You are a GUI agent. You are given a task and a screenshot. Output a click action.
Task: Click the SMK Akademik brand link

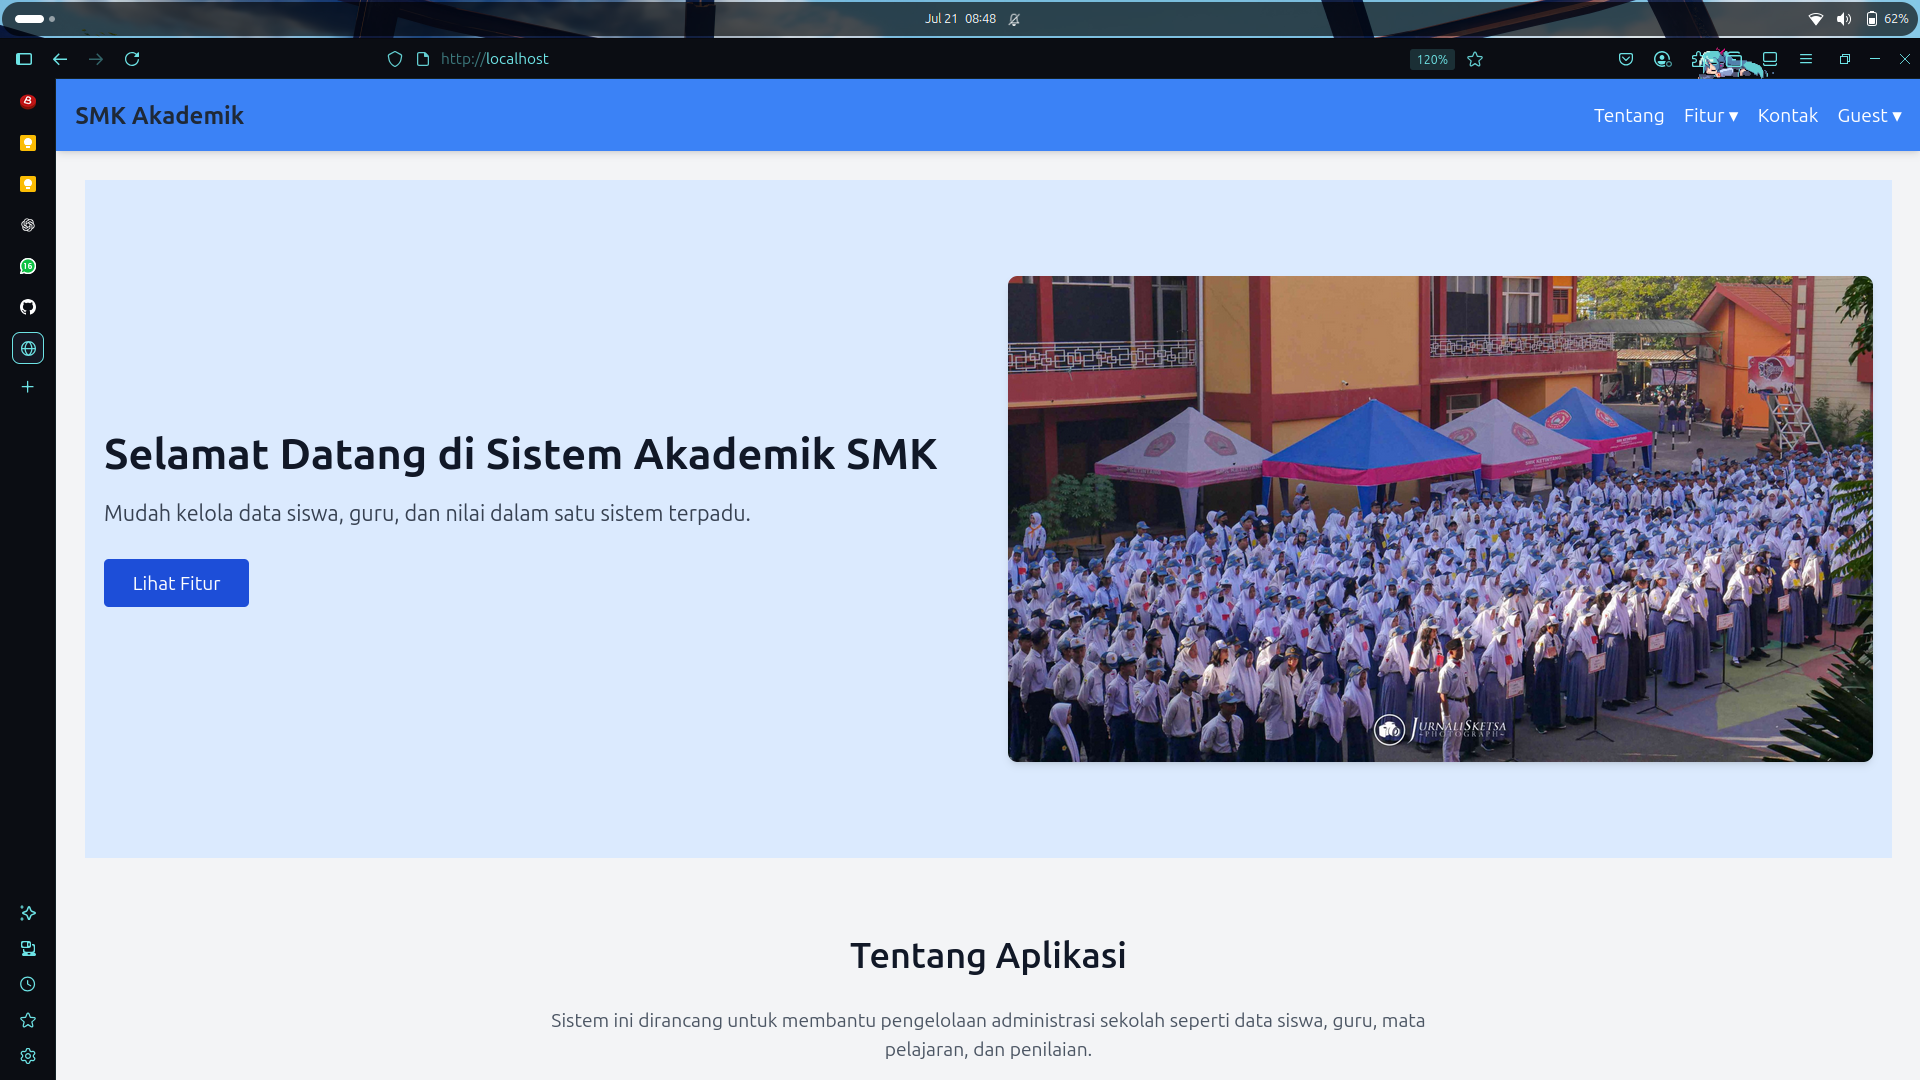(x=159, y=115)
